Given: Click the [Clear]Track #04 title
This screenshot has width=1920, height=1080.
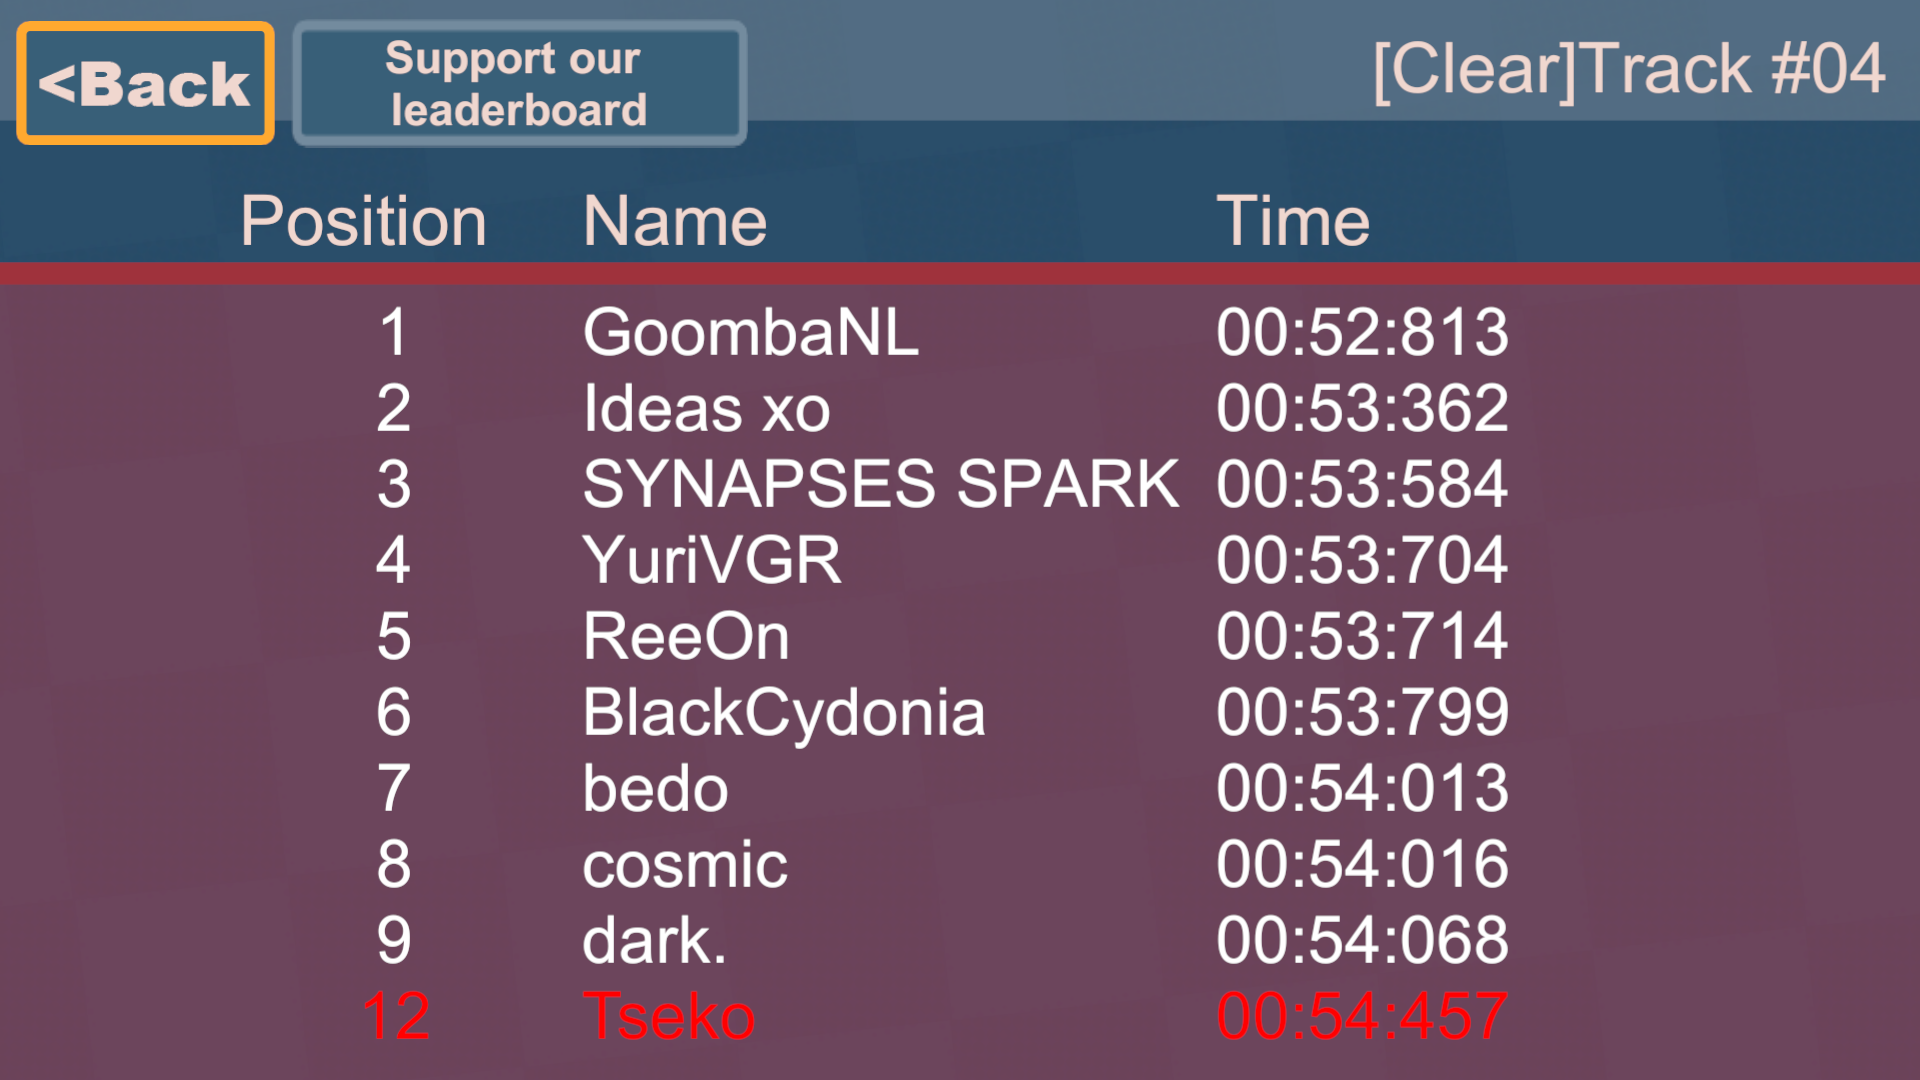Looking at the screenshot, I should (1628, 69).
